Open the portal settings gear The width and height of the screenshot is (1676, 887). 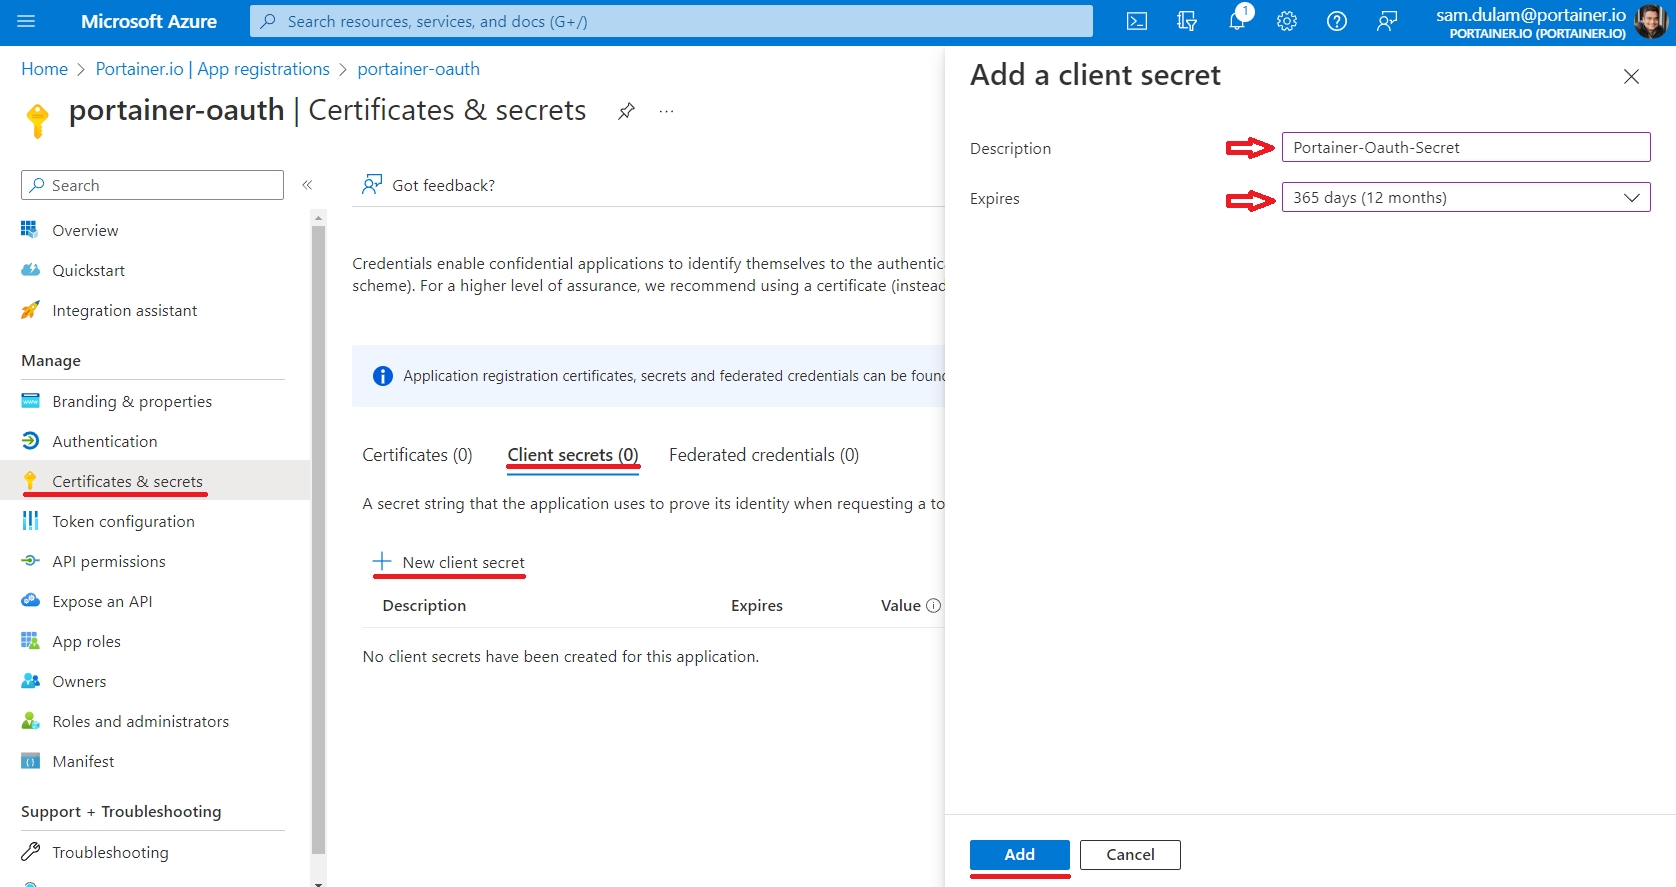click(x=1287, y=22)
